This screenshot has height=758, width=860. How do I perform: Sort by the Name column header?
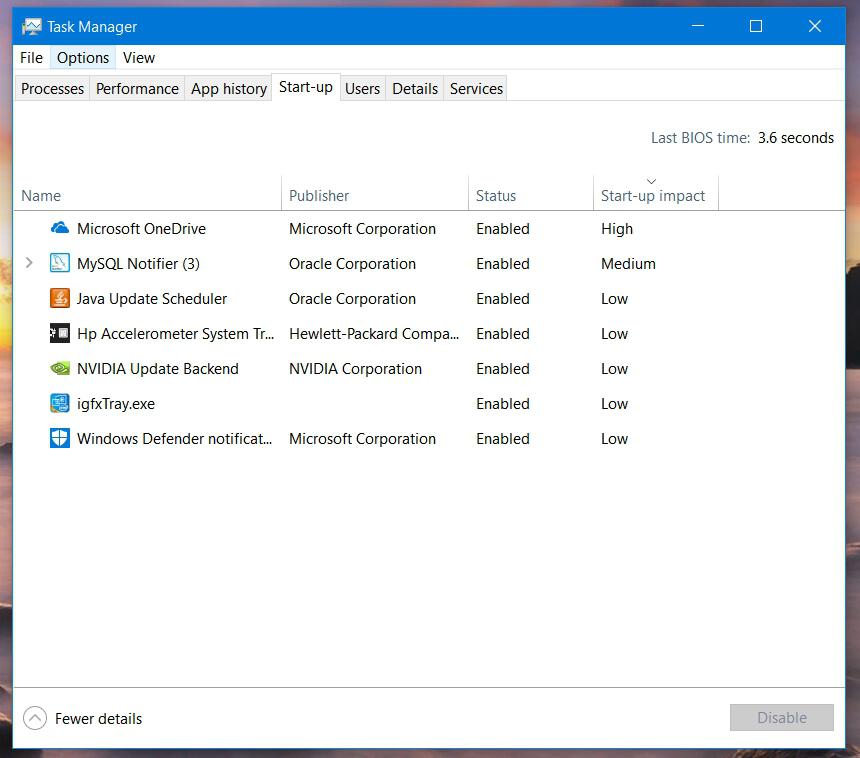pyautogui.click(x=147, y=195)
